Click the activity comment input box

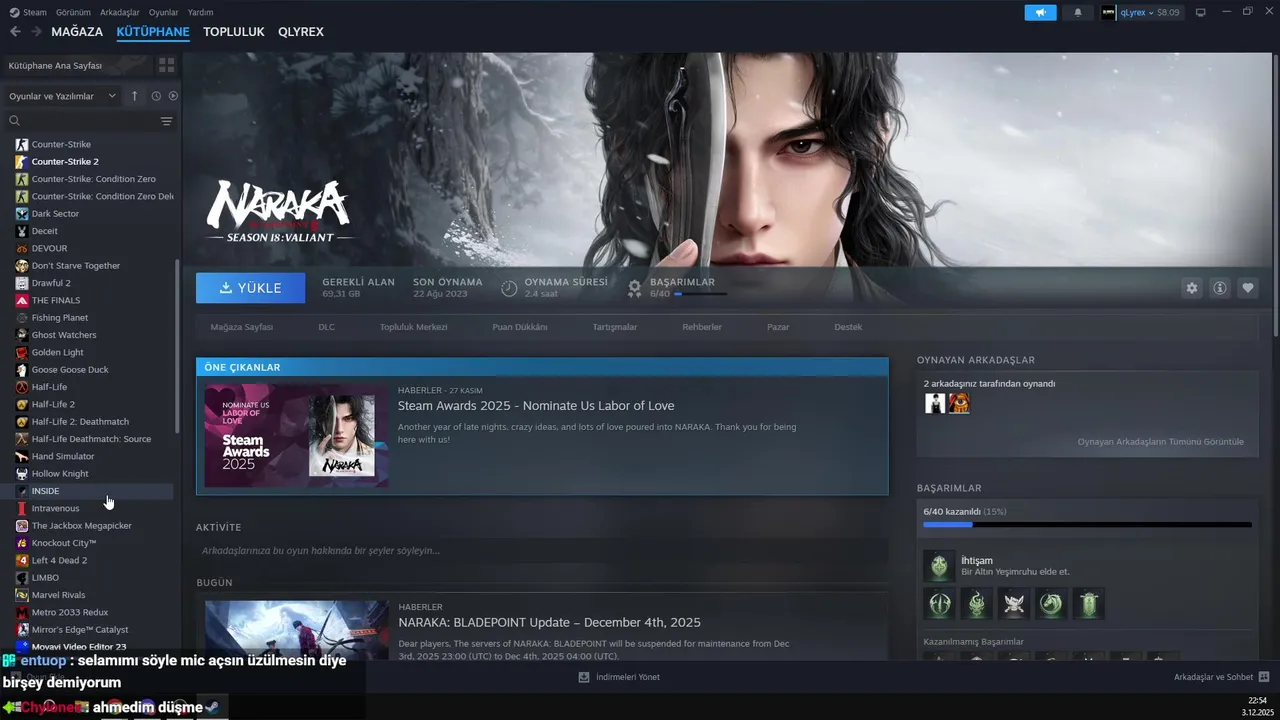pos(542,550)
